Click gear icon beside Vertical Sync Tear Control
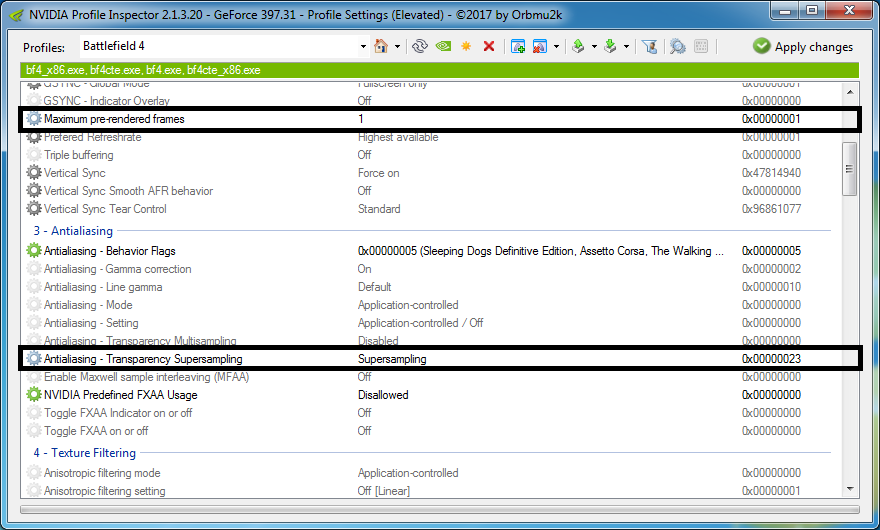Image resolution: width=880 pixels, height=530 pixels. point(34,208)
